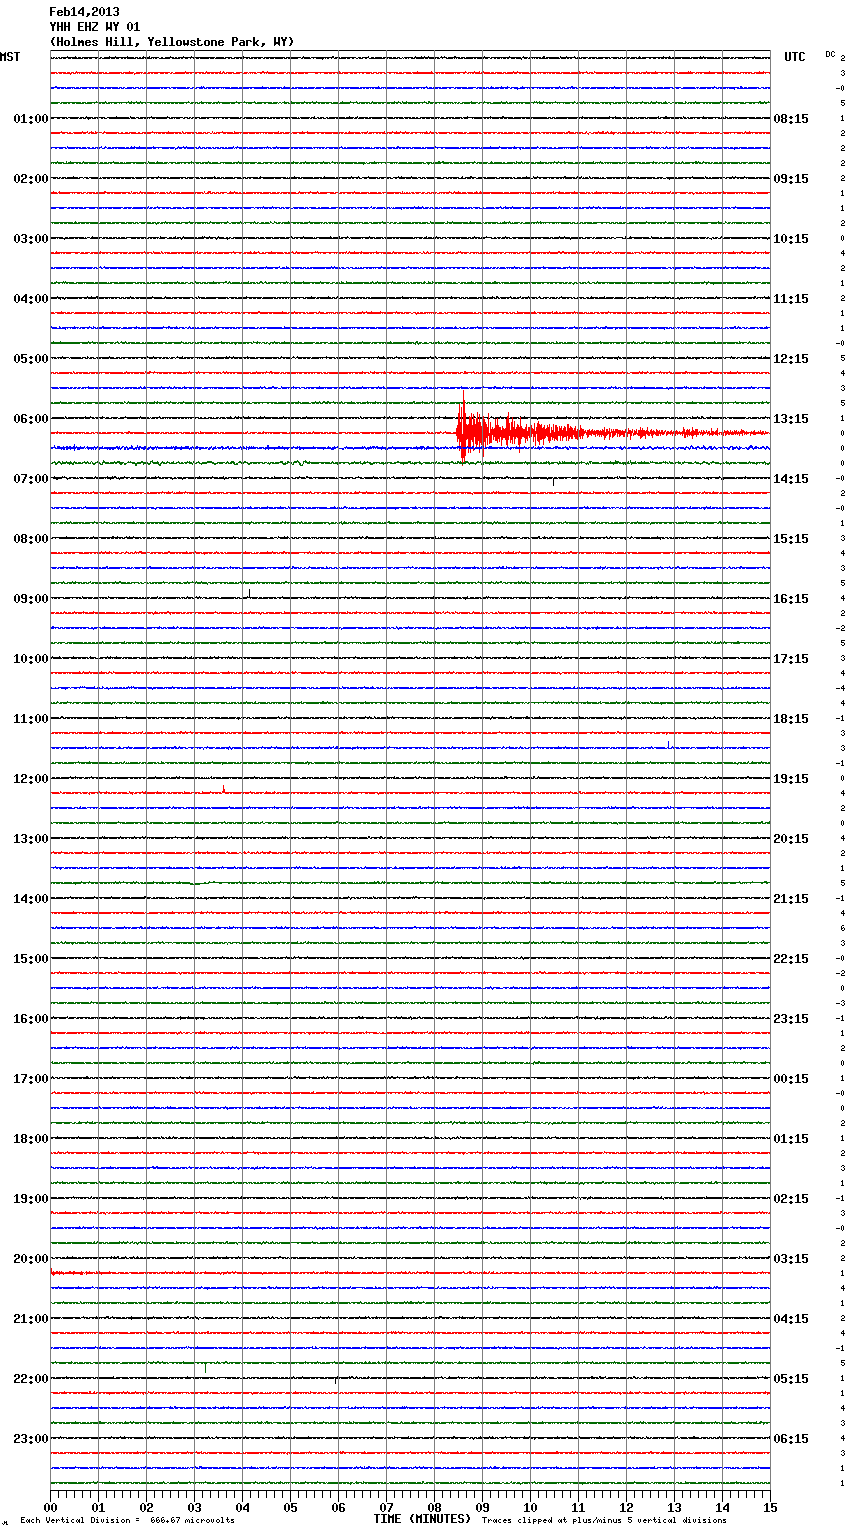The image size is (850, 1534).
Task: Select the 22:00 MST time label
Action: click(x=31, y=1379)
